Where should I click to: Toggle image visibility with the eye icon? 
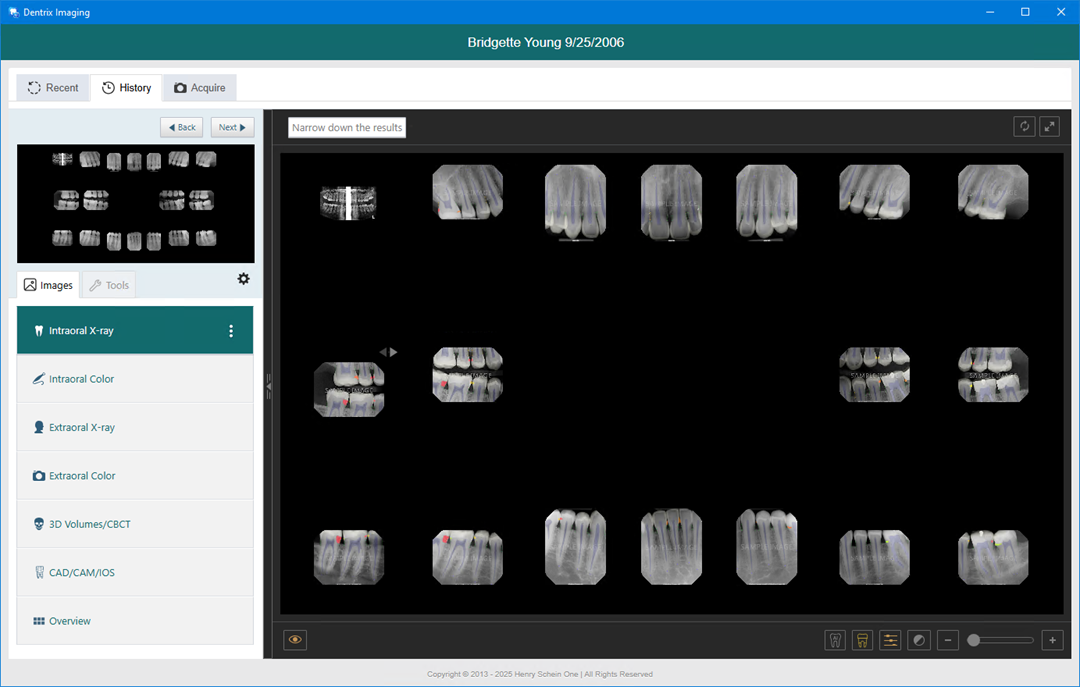294,639
